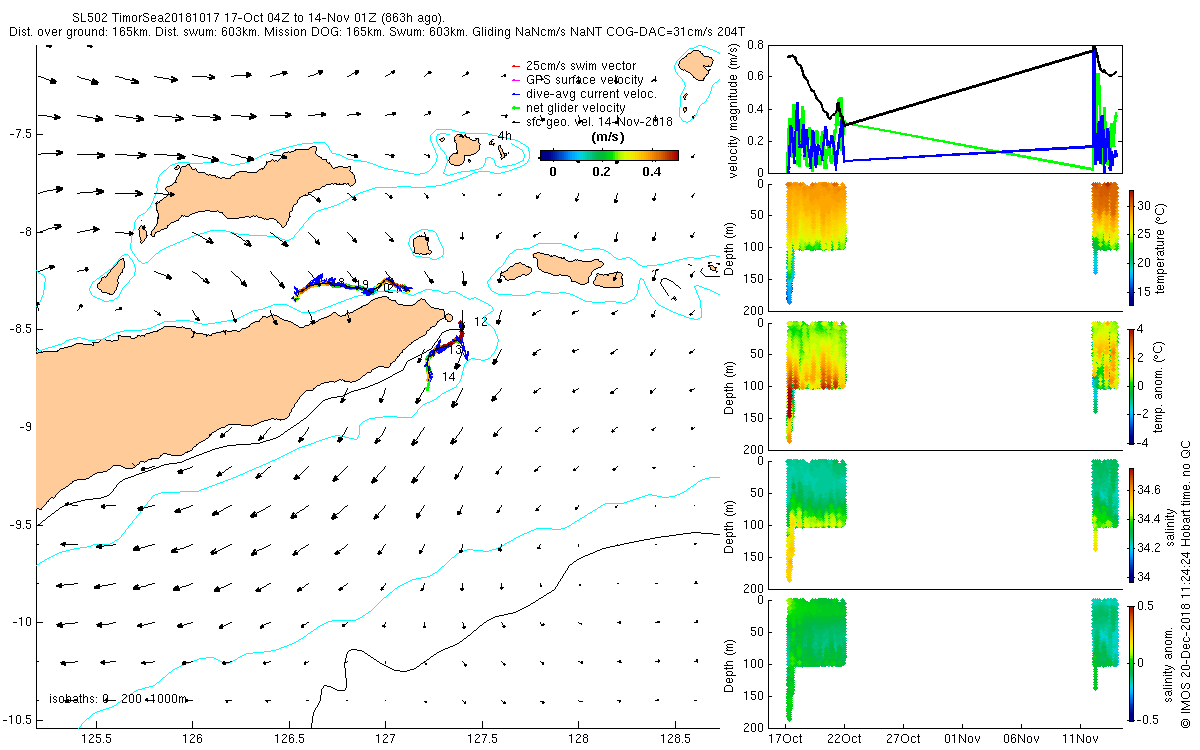Image resolution: width=1200 pixels, height=750 pixels.
Task: Click the velocity (m/s) colorbar
Action: (x=609, y=155)
